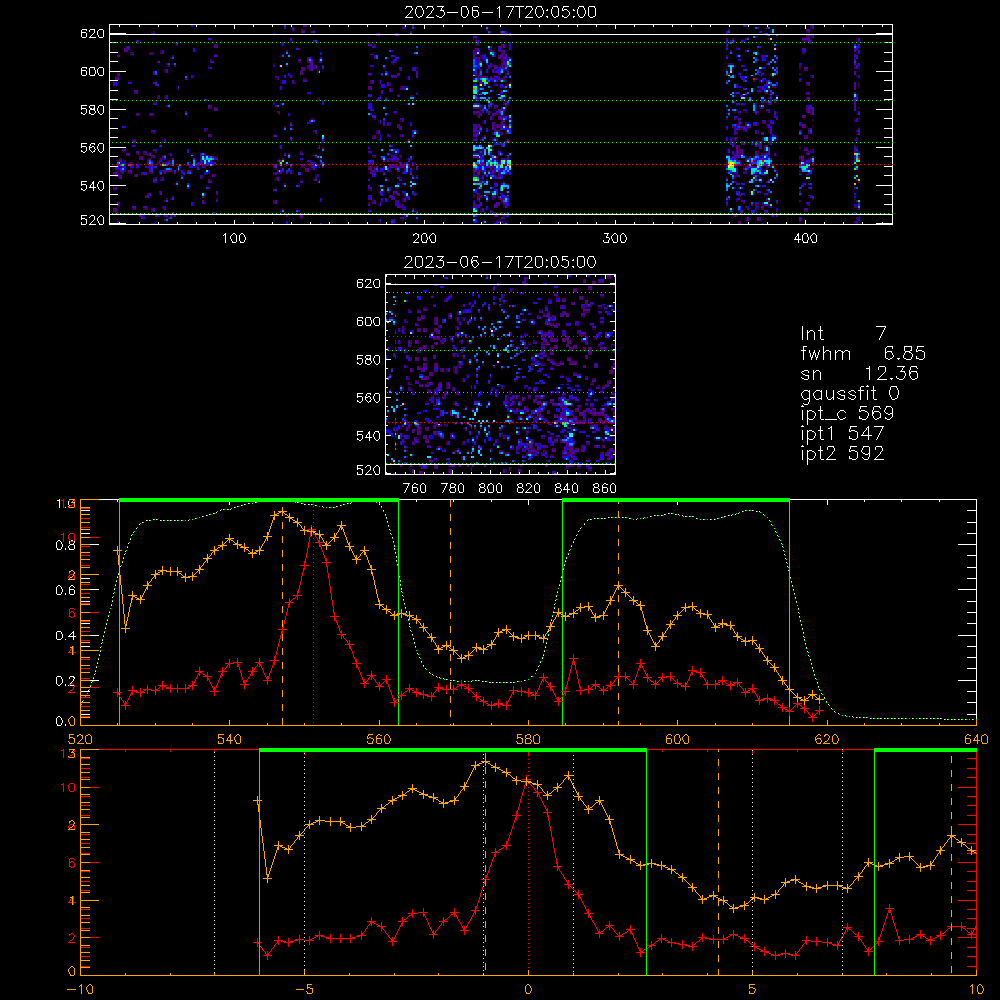Select the 'ipt2 592' readout

(842, 453)
